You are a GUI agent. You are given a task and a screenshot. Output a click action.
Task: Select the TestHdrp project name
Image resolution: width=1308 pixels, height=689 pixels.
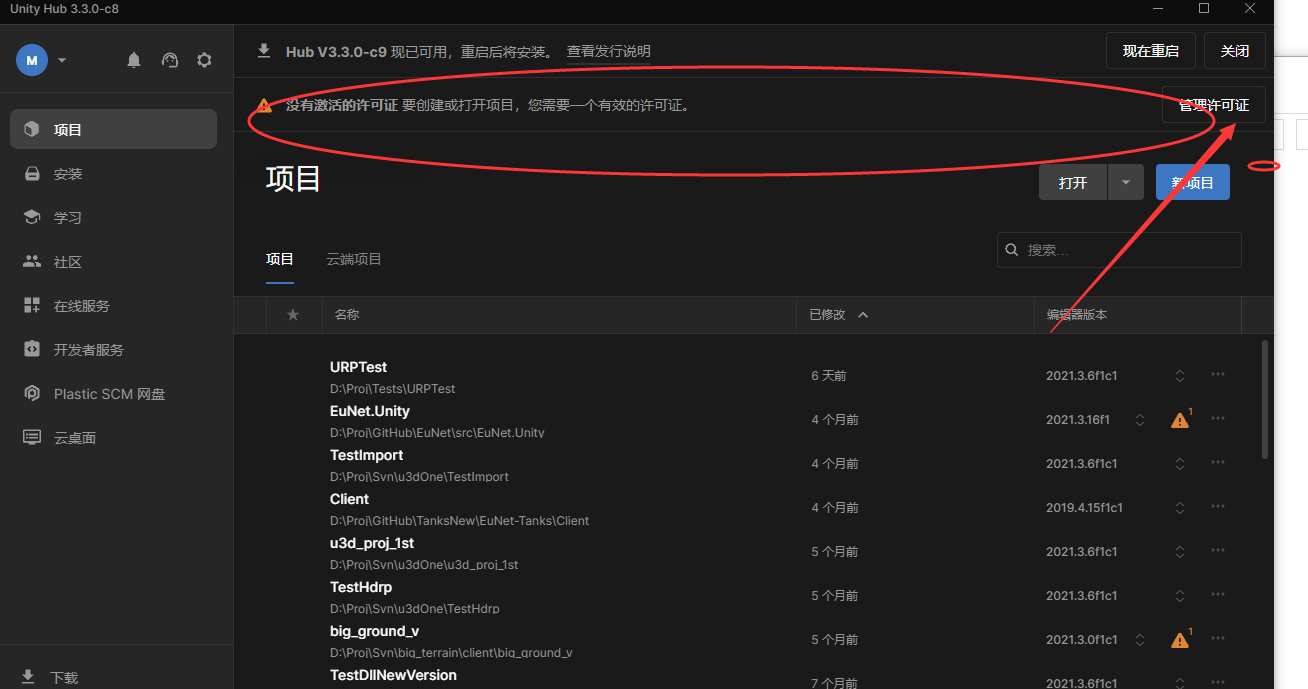coord(361,587)
